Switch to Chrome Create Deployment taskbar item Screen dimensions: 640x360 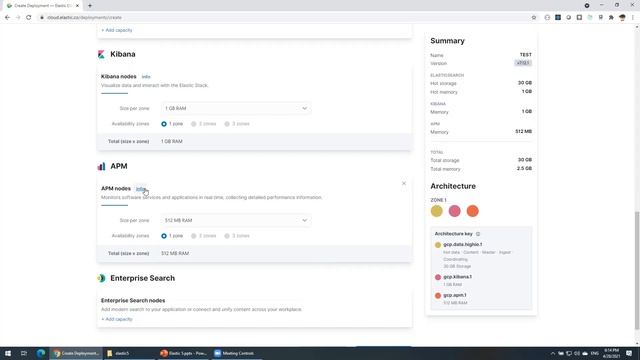point(76,353)
